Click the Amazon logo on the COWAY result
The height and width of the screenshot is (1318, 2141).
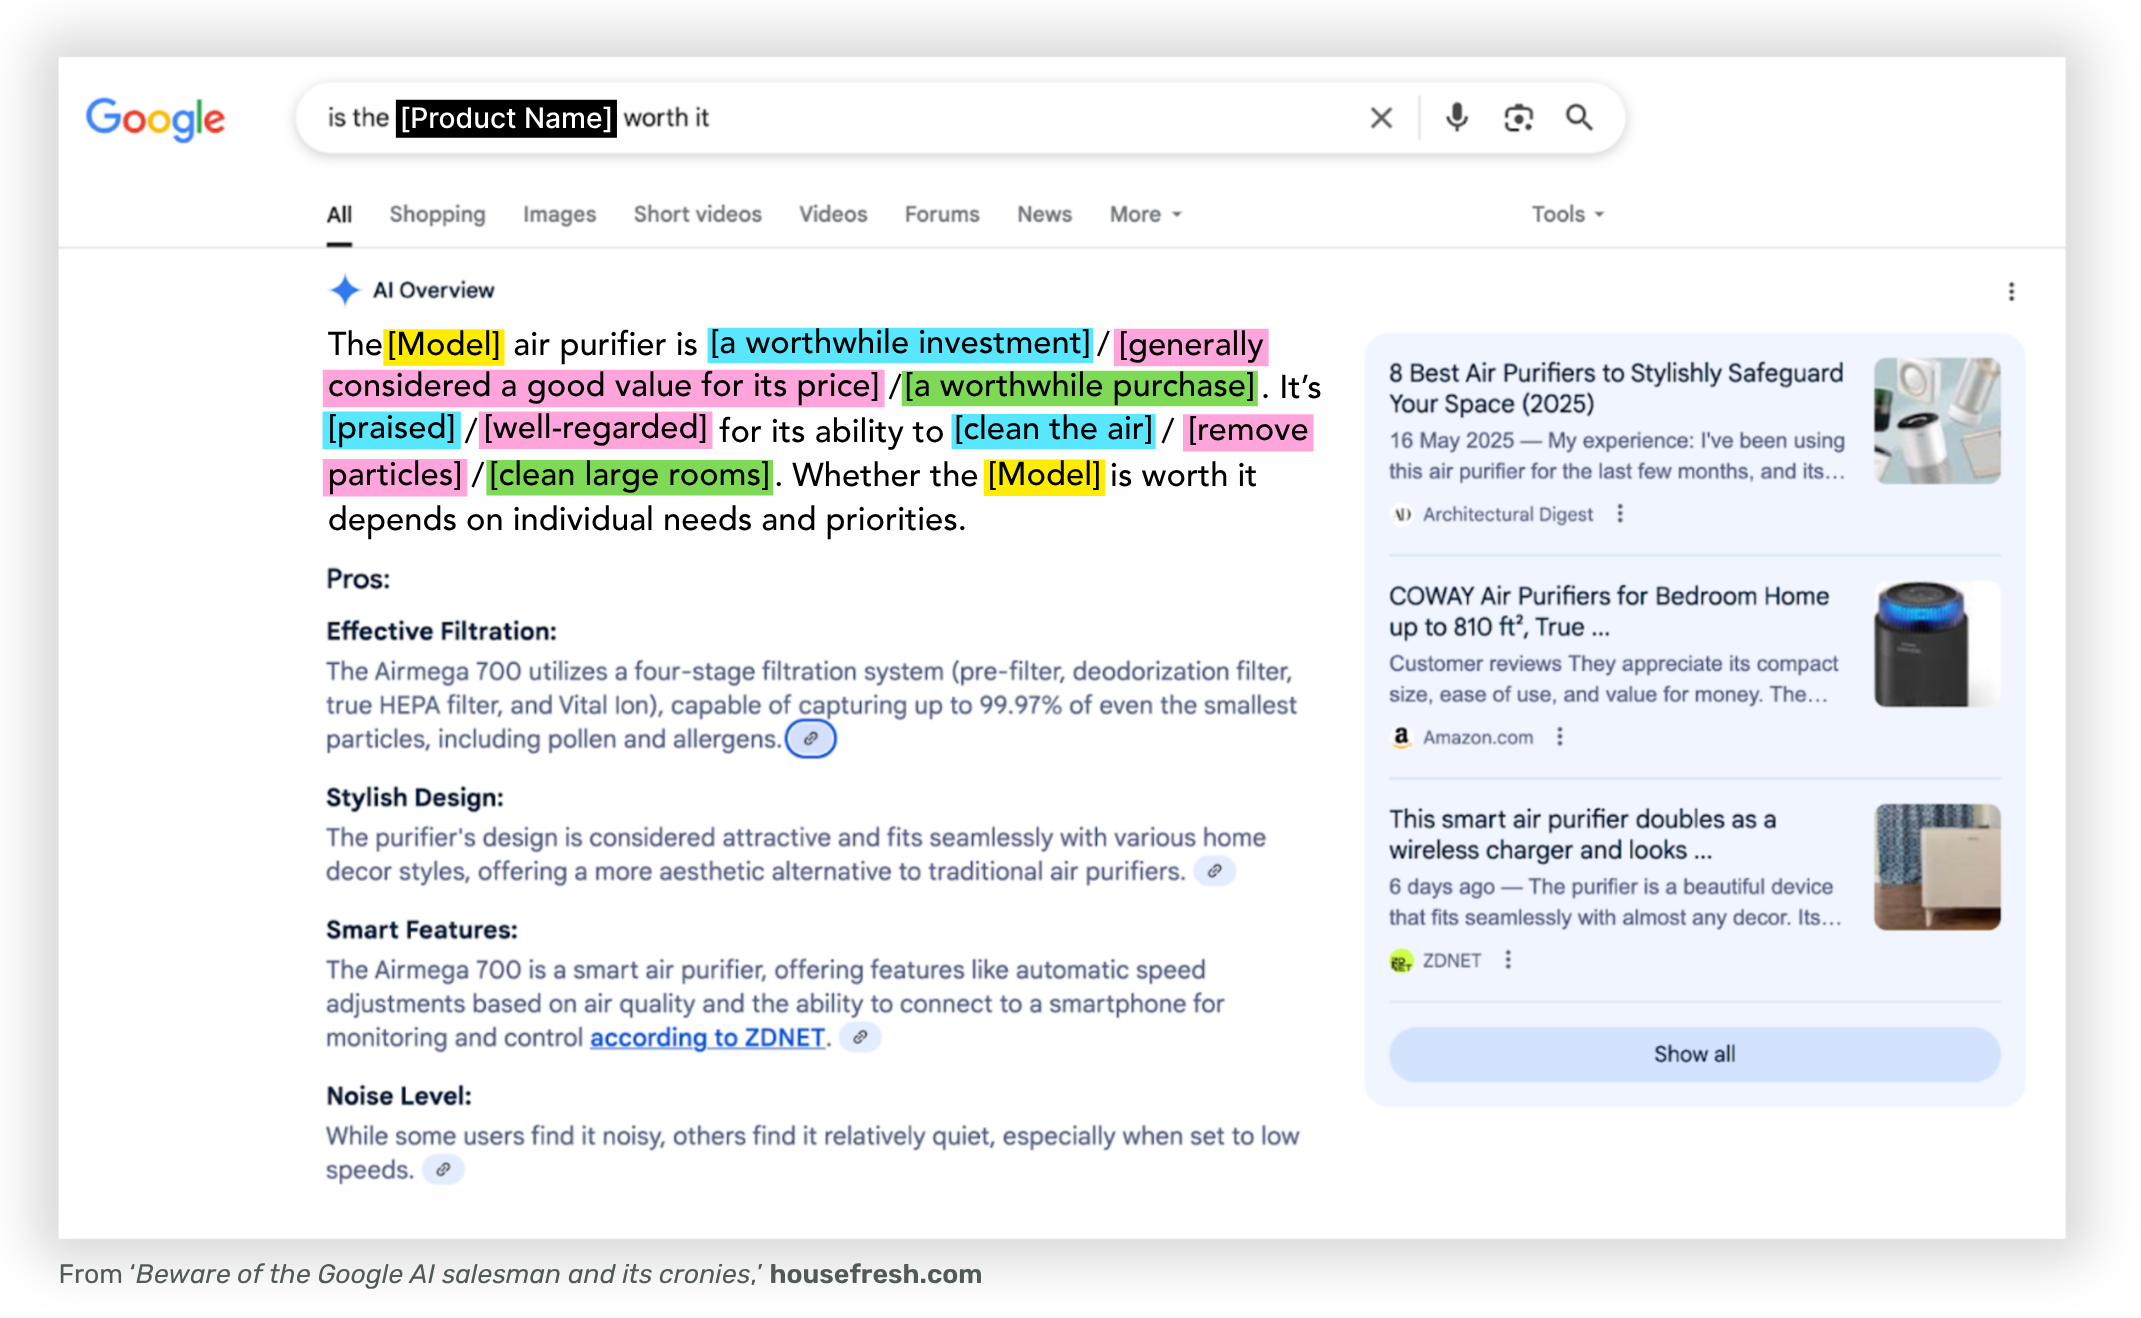1401,737
